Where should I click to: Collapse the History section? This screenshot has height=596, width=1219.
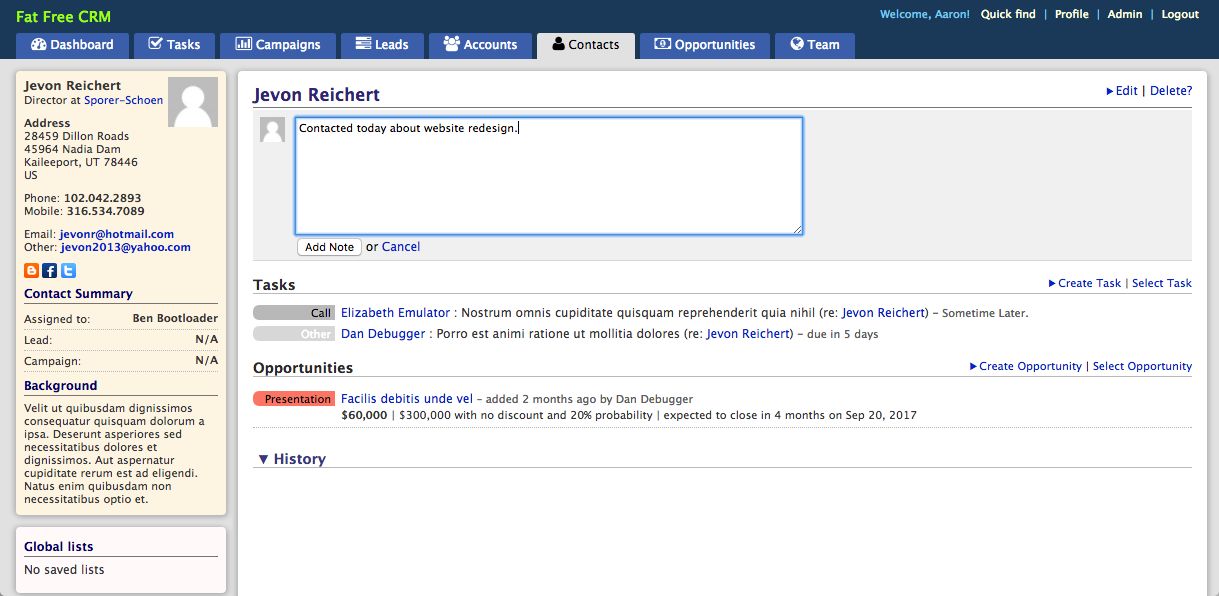point(291,459)
